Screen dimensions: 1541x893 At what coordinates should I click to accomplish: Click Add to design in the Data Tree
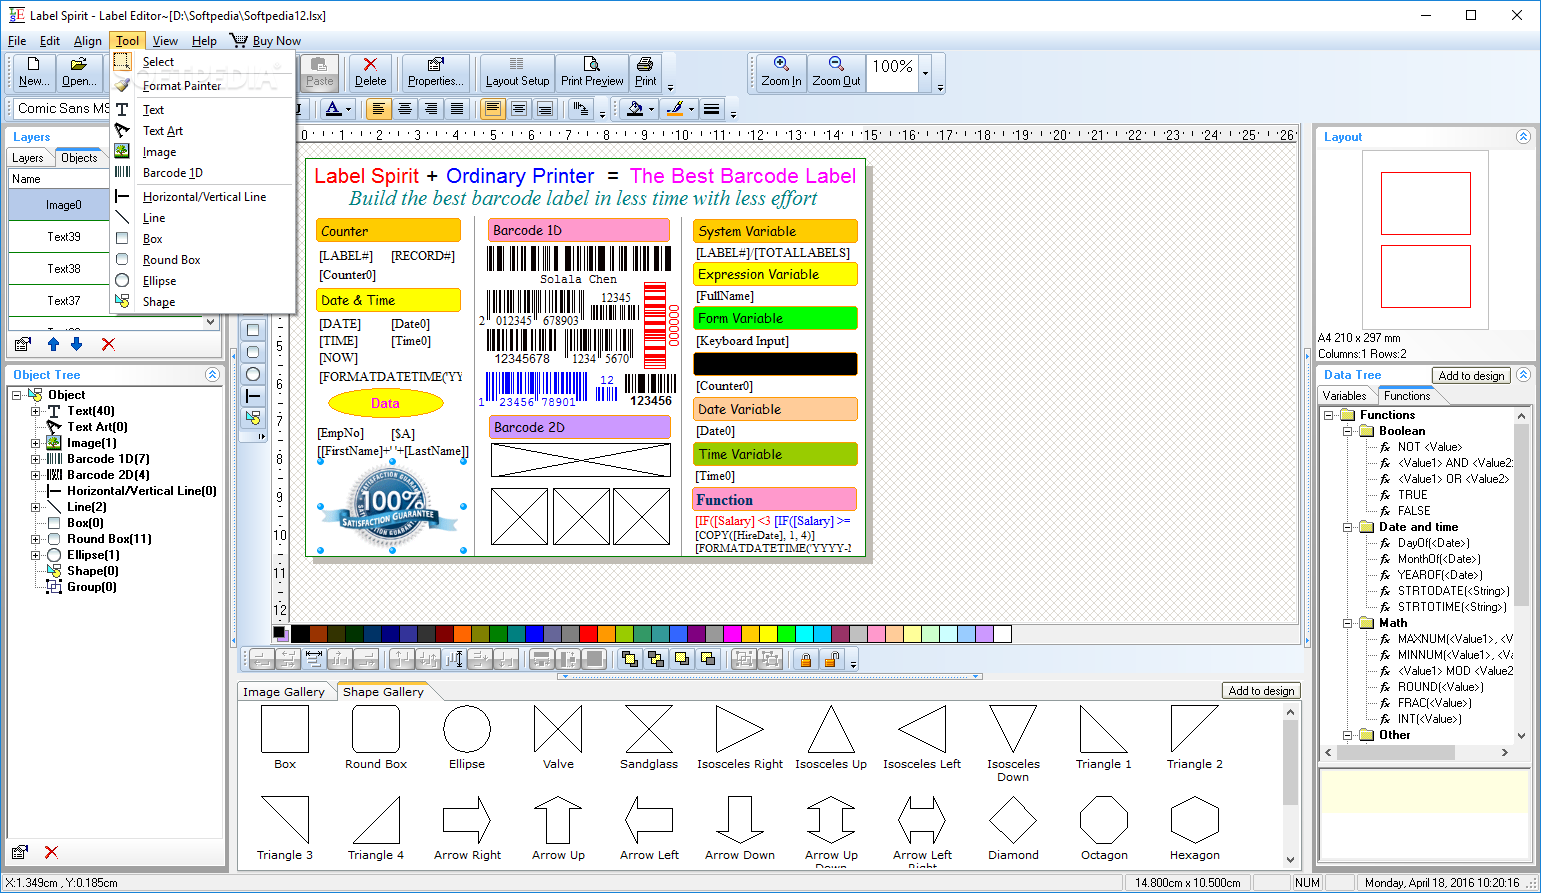point(1471,375)
